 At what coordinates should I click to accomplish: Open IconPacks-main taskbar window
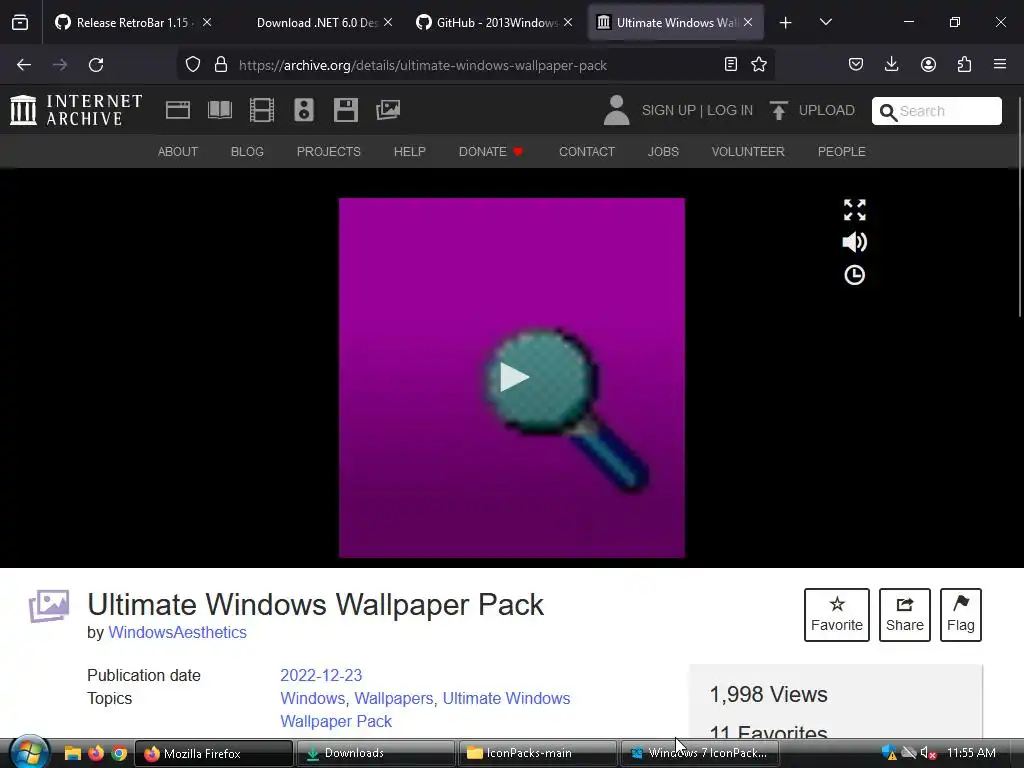[x=537, y=753]
